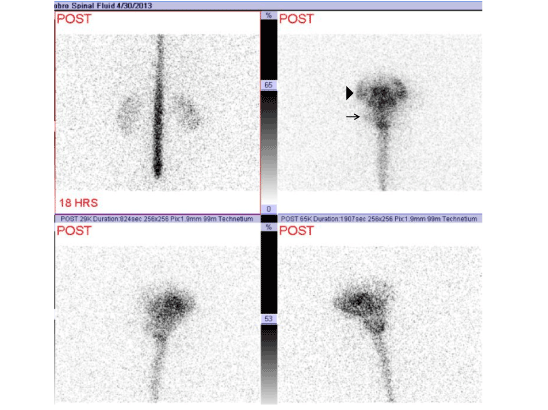Click the 18 HRS time label
Viewport: 548px width, 410px height.
click(78, 203)
